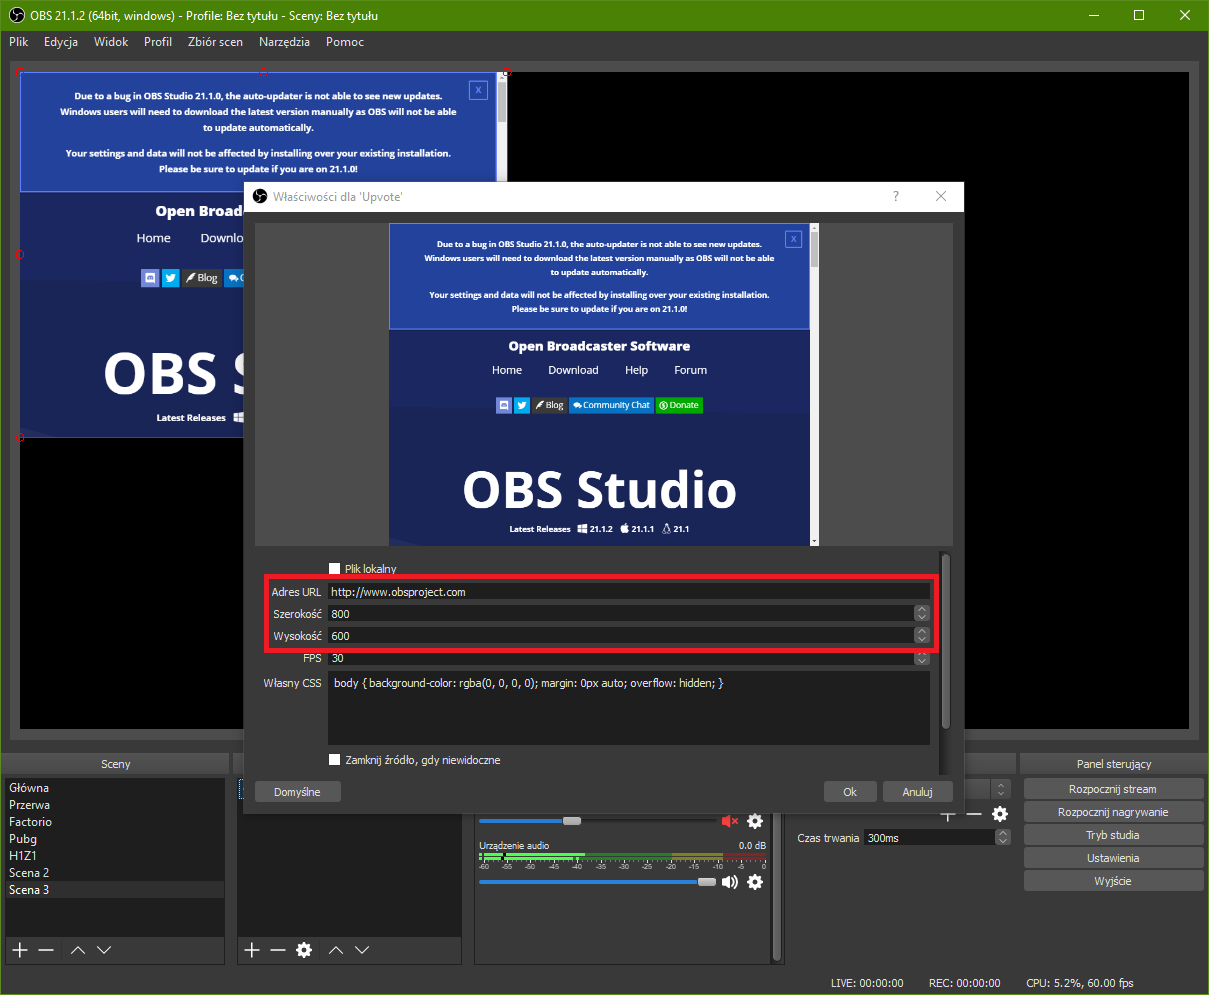Image resolution: width=1209 pixels, height=995 pixels.
Task: Mute the Urządzenie audio speaker icon
Action: pos(729,882)
